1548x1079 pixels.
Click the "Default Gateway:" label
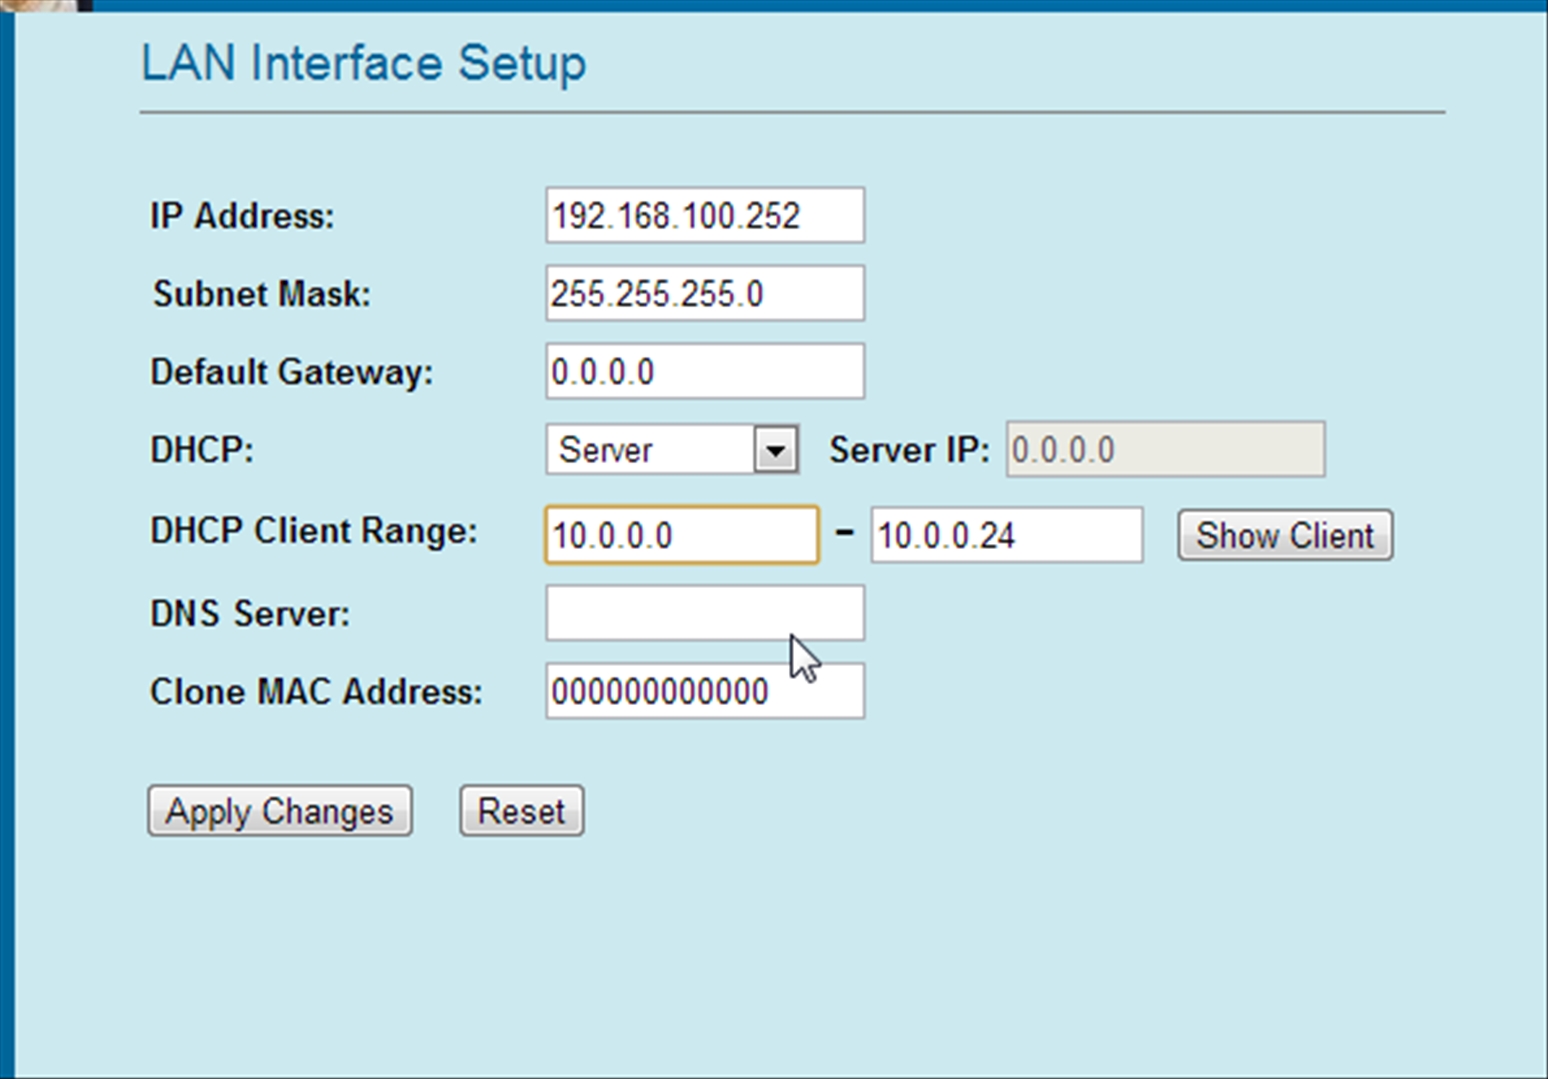[291, 372]
